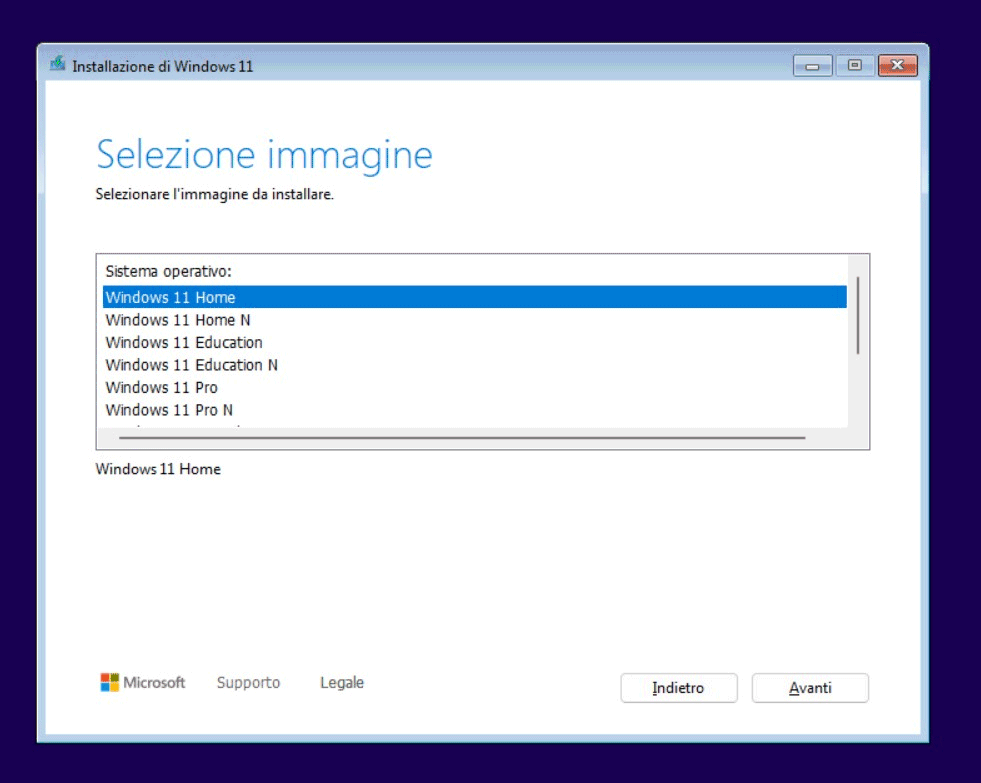Click the horizontal scrollbar under the list

coord(460,437)
